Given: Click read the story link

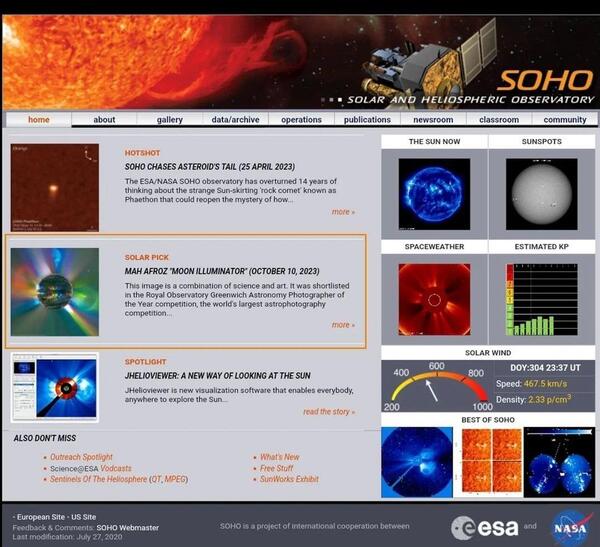Looking at the screenshot, I should [x=329, y=412].
